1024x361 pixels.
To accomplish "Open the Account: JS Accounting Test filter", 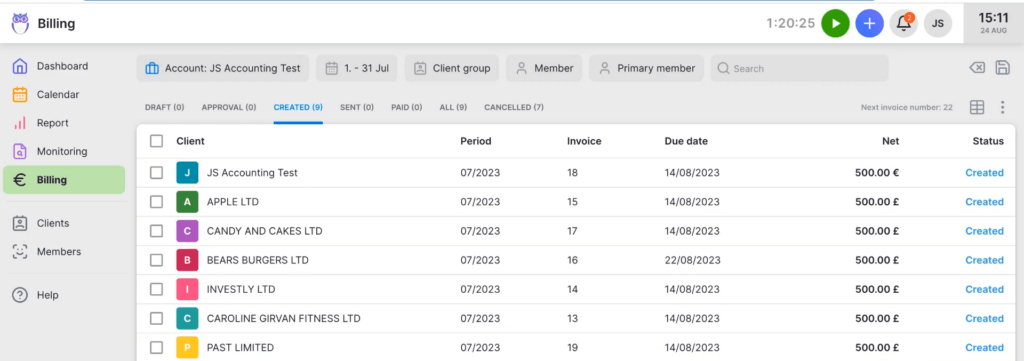I will click(223, 68).
